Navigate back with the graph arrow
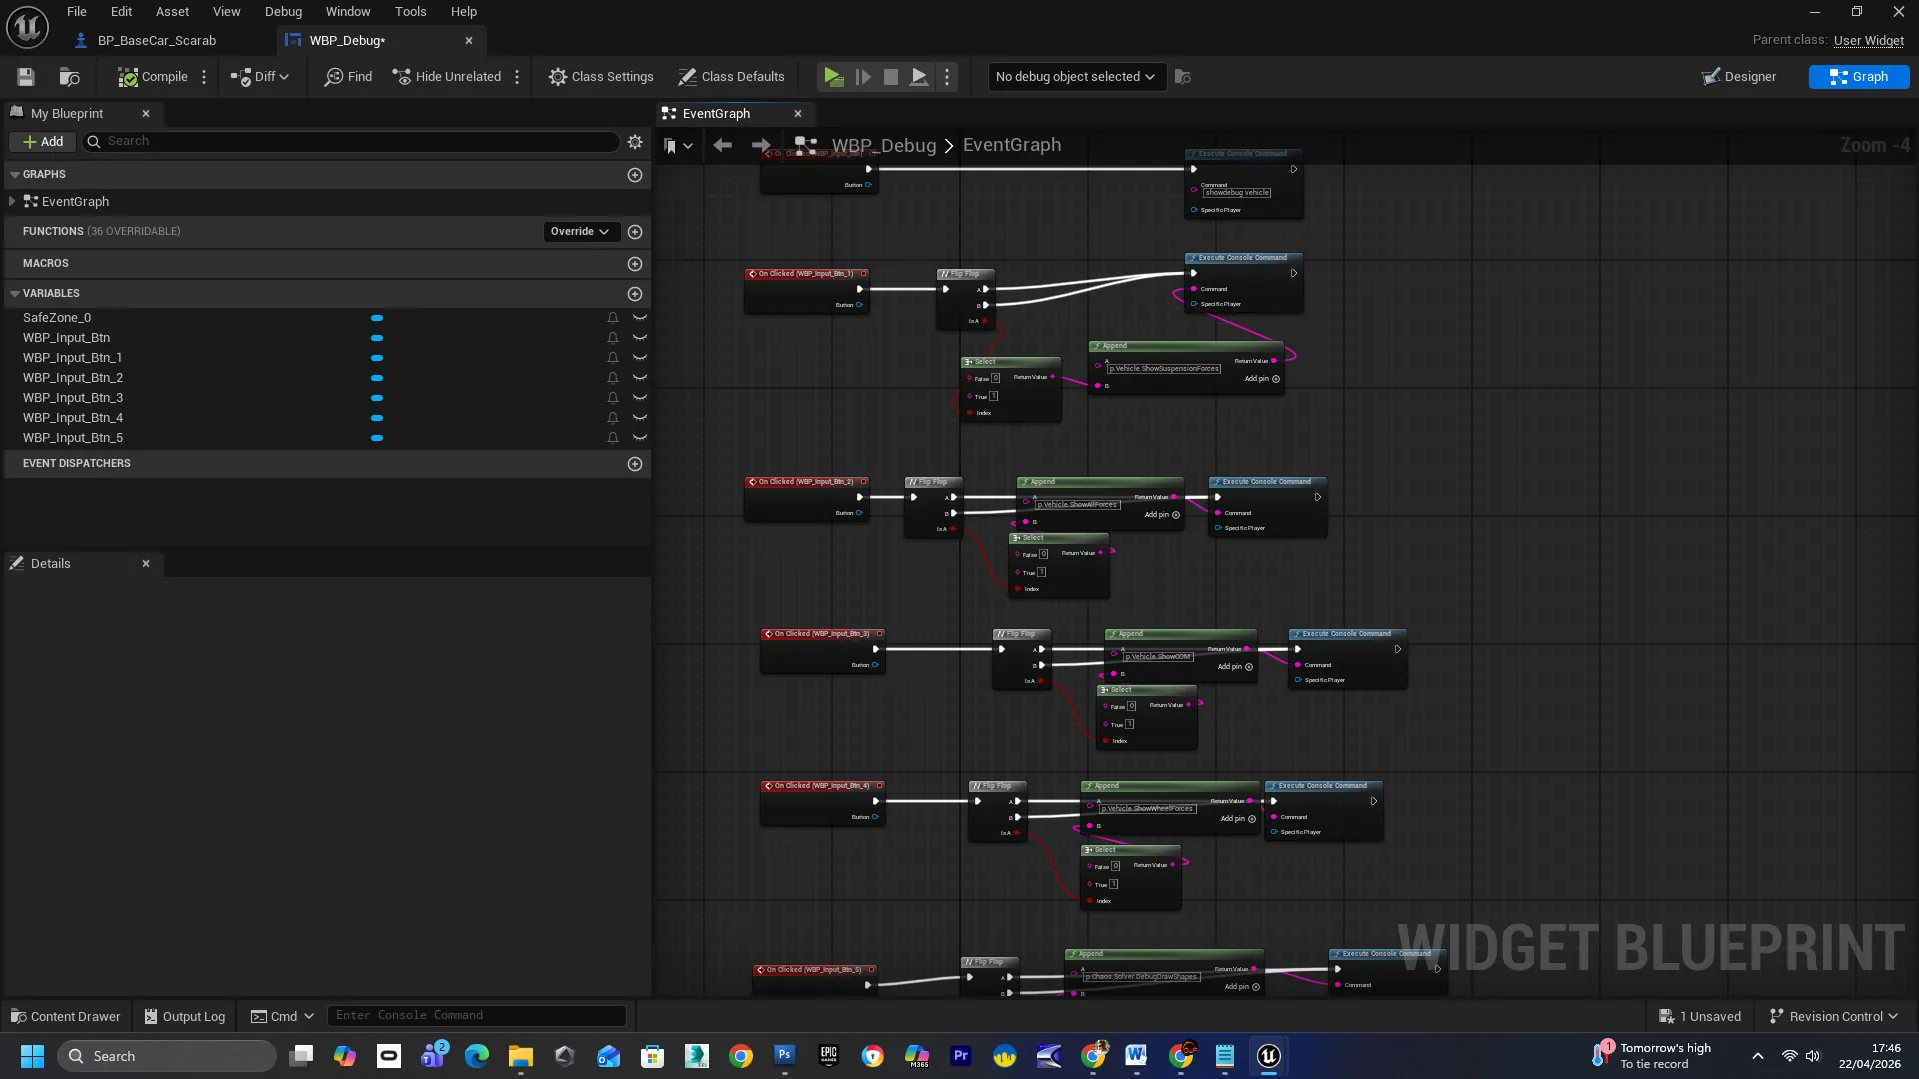The height and width of the screenshot is (1079, 1919). tap(722, 146)
